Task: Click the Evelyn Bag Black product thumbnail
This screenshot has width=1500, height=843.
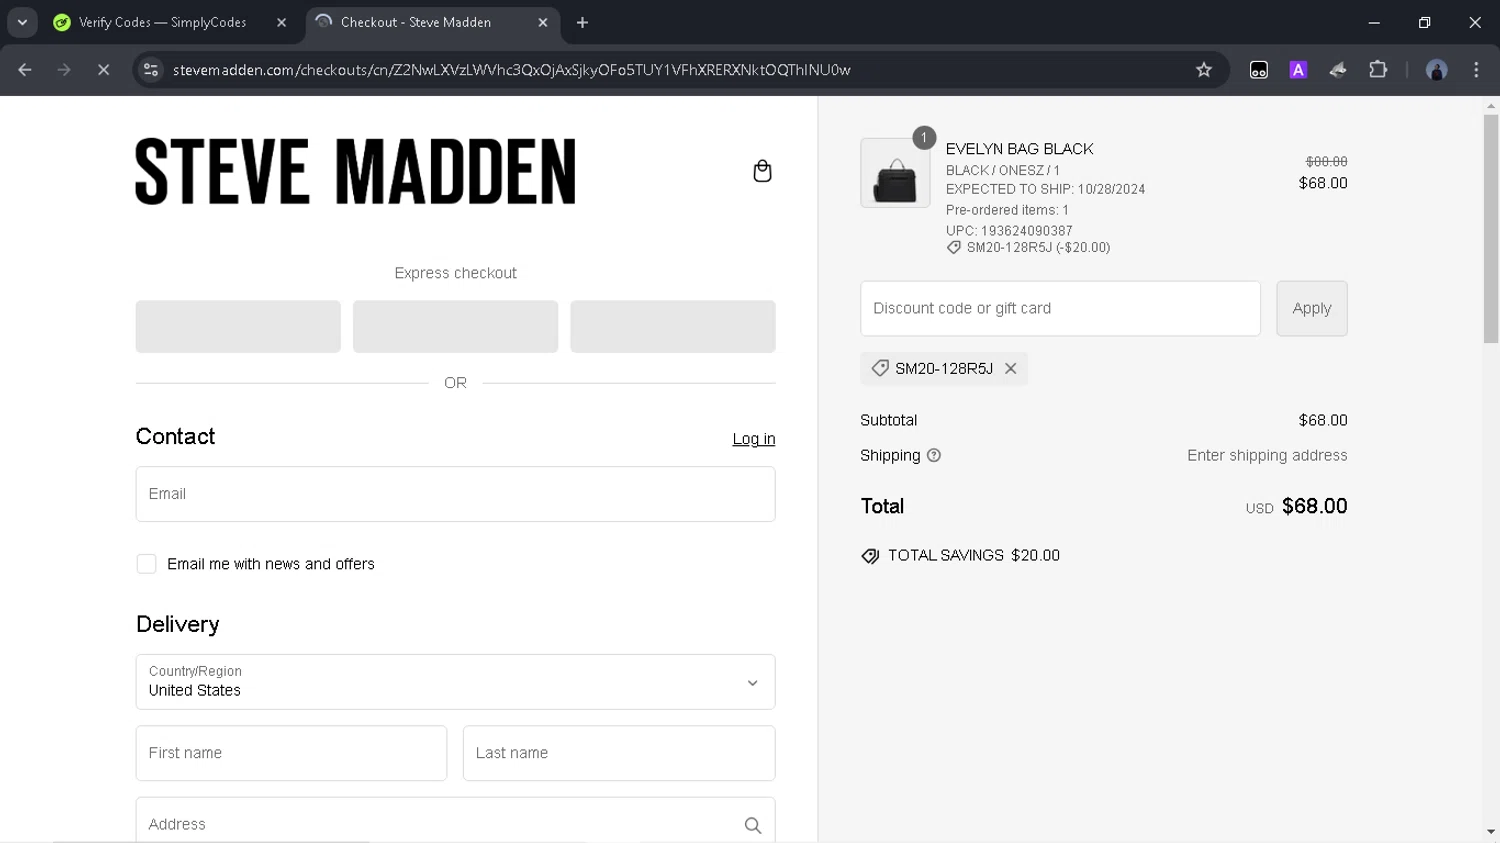Action: click(x=895, y=173)
